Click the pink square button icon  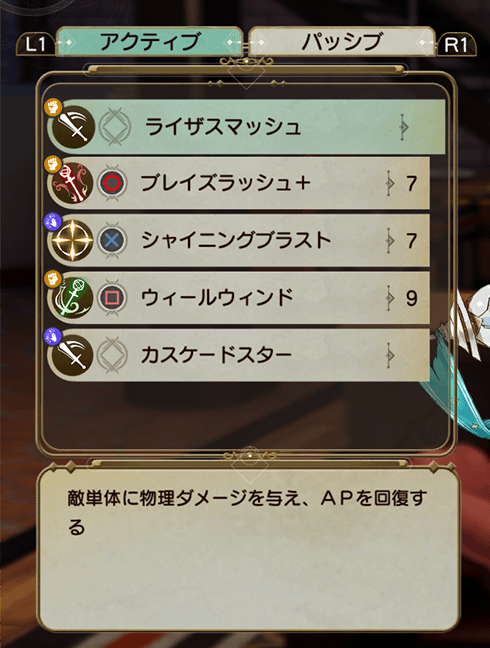click(112, 298)
